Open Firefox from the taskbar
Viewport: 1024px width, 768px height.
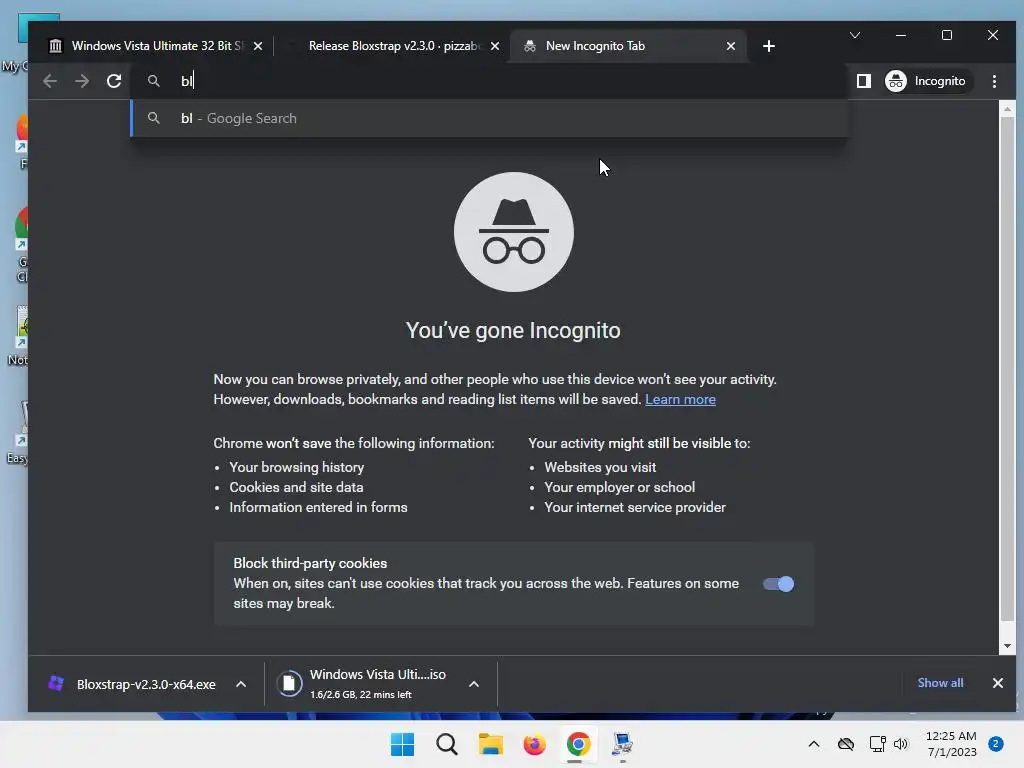coord(534,744)
